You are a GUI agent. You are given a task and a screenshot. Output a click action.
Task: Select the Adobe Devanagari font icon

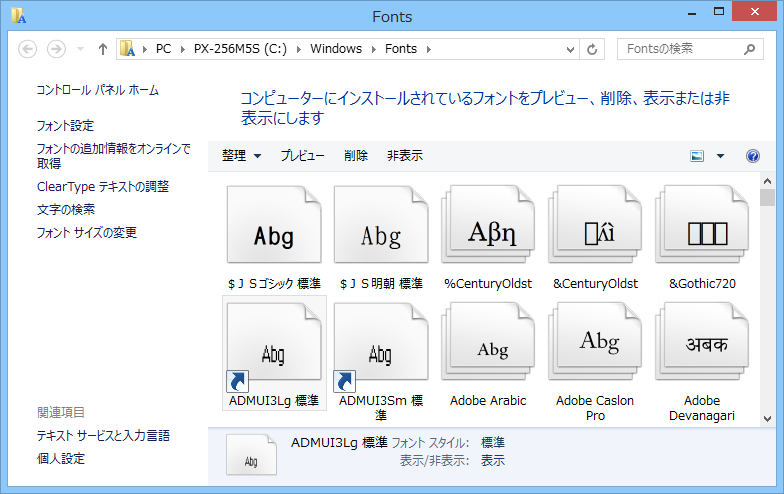[x=702, y=342]
